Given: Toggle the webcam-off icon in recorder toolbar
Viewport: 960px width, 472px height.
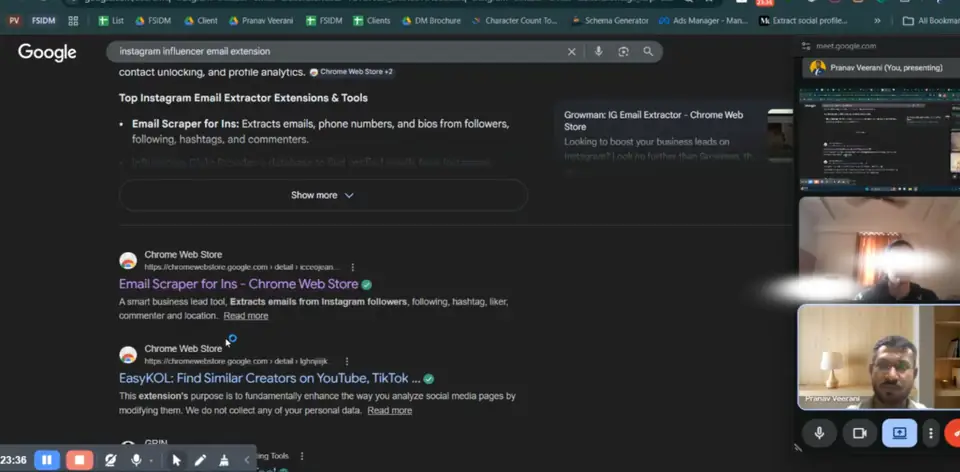Looking at the screenshot, I should tap(111, 460).
